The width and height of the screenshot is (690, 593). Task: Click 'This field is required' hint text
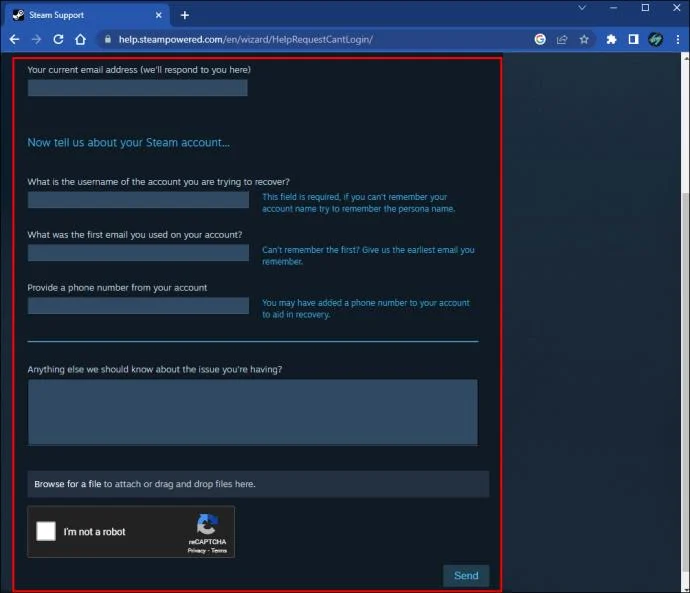pyautogui.click(x=359, y=203)
